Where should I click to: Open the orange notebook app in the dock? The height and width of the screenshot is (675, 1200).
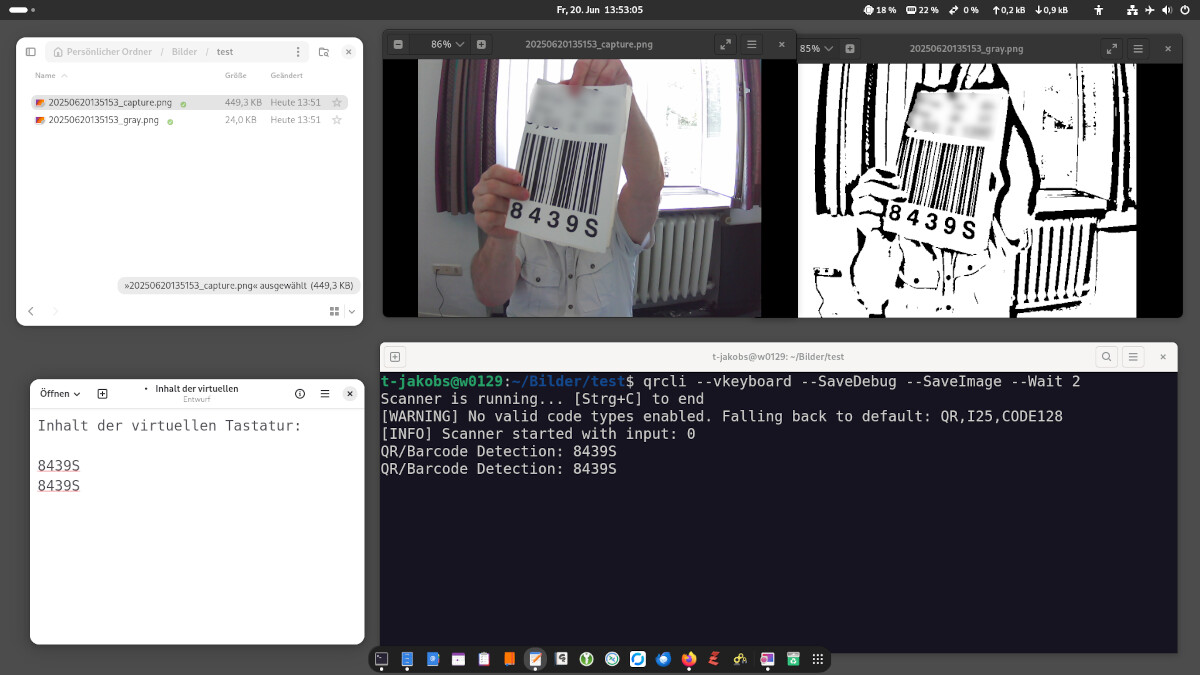(510, 659)
